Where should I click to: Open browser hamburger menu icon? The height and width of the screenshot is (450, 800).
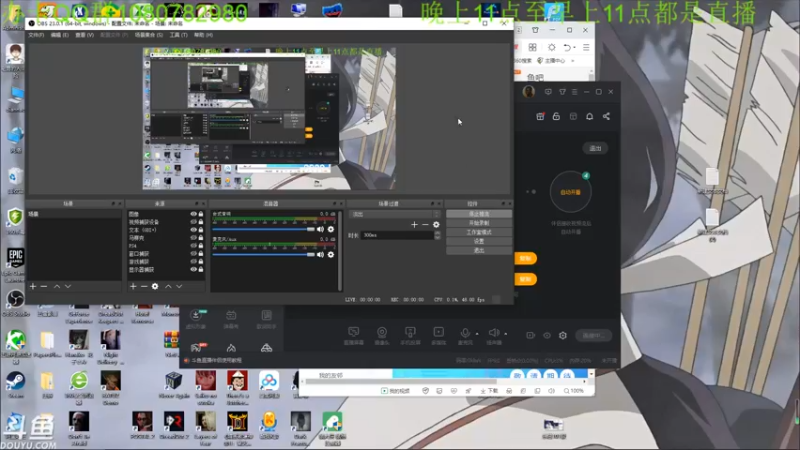[x=586, y=47]
